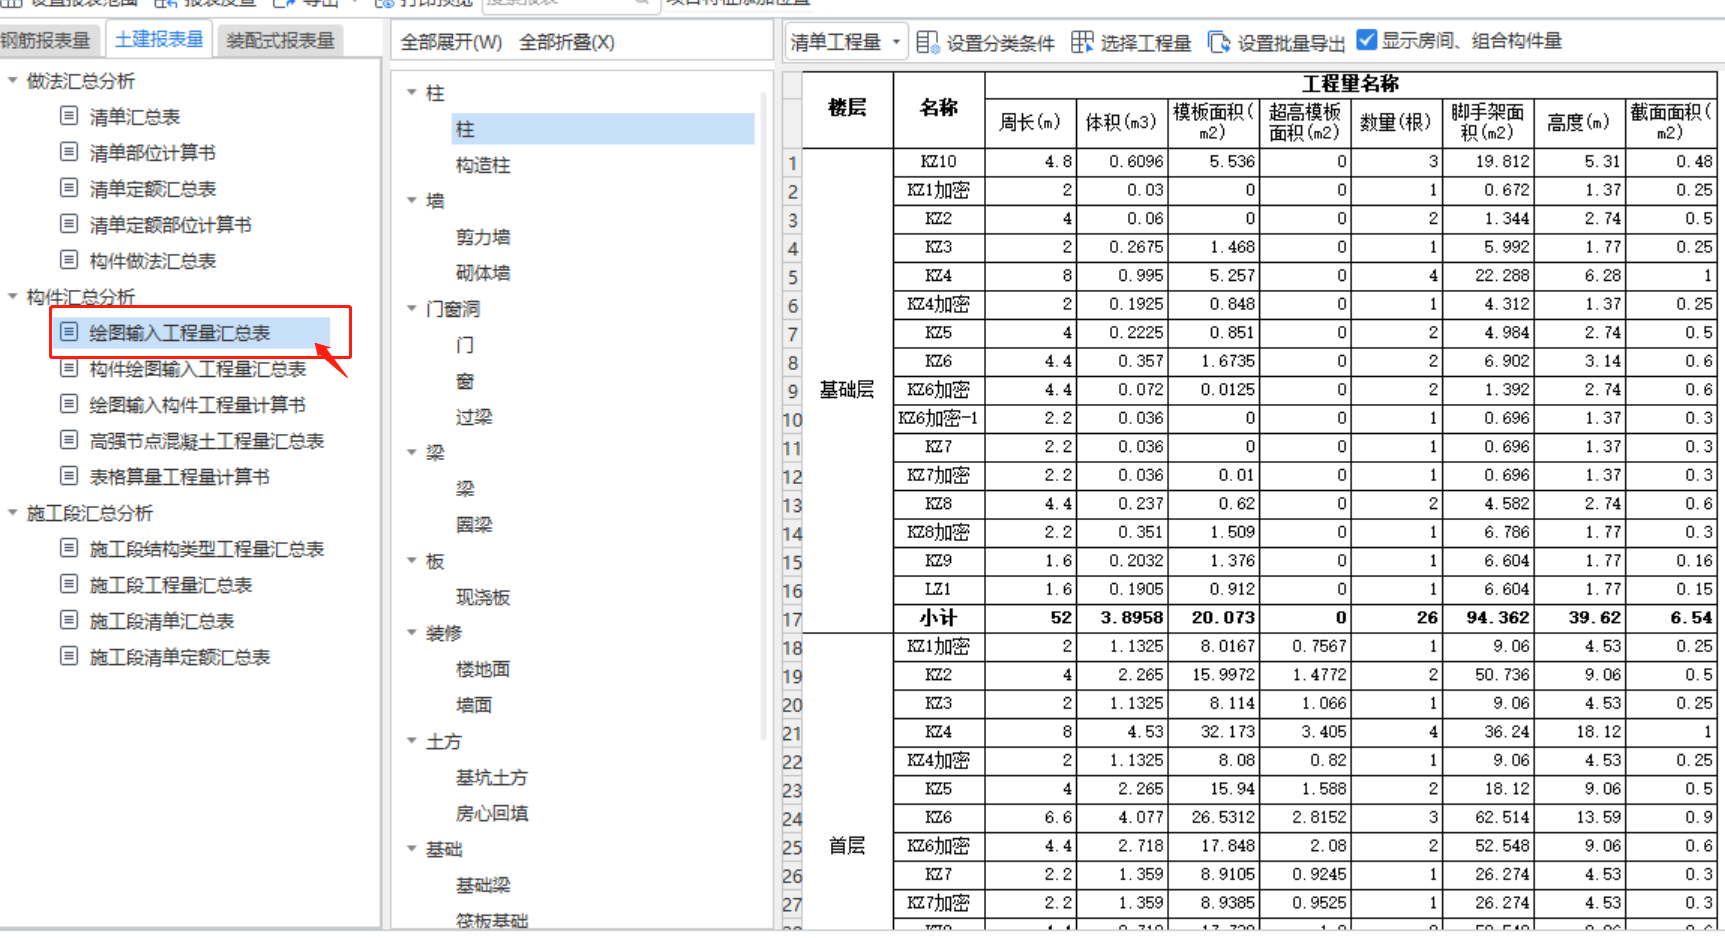Switch to the 装配式报表量 tab

280,40
